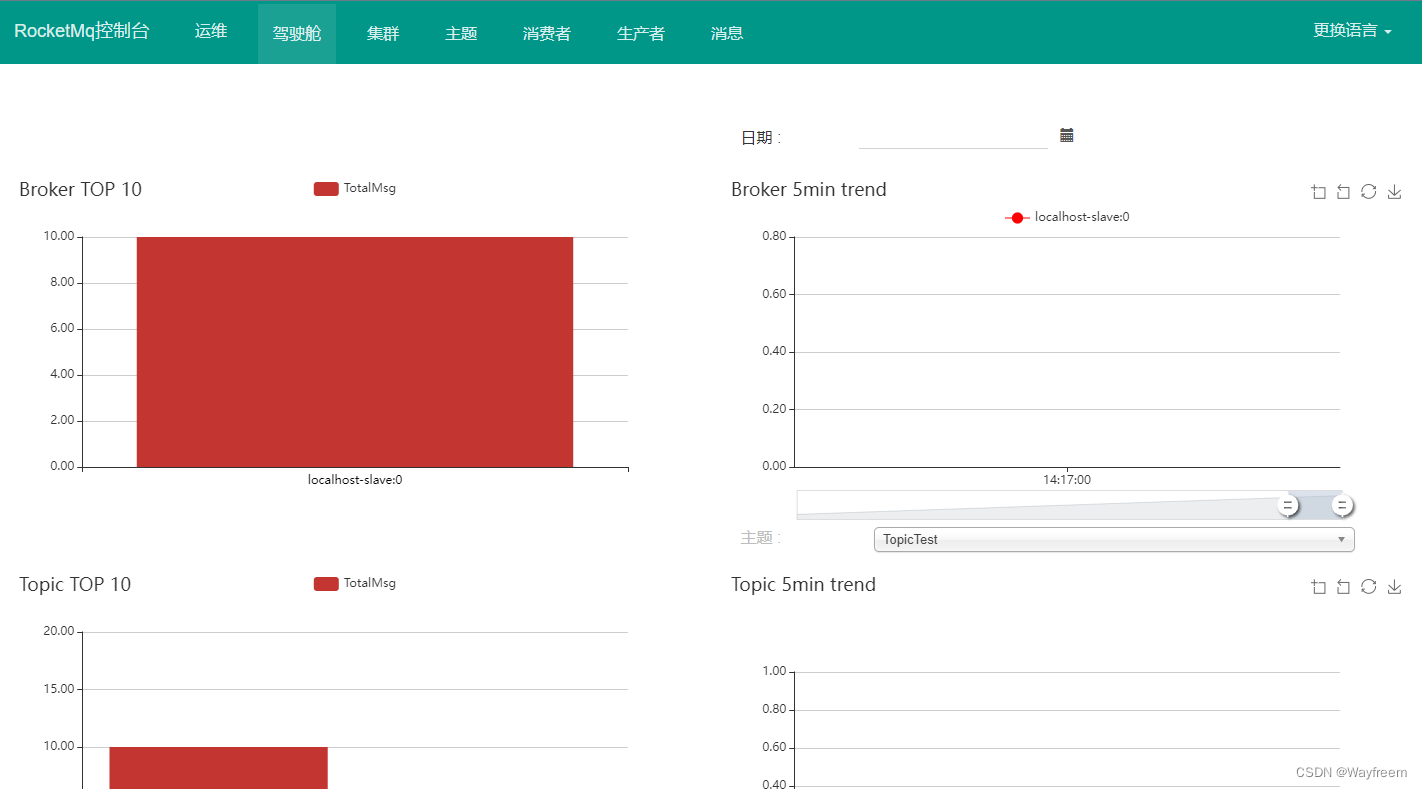The width and height of the screenshot is (1422, 789).
Task: Expand the 更换语言 language menu
Action: [x=1352, y=31]
